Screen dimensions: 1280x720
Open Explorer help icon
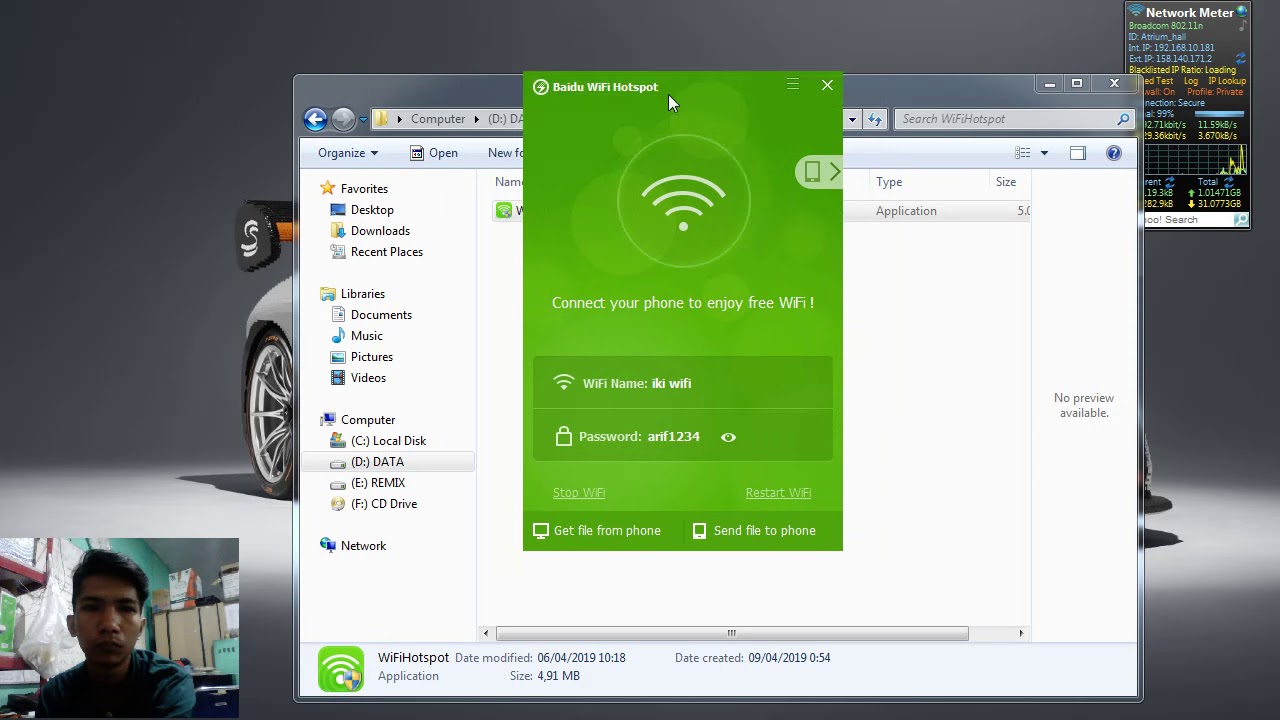[x=1114, y=153]
